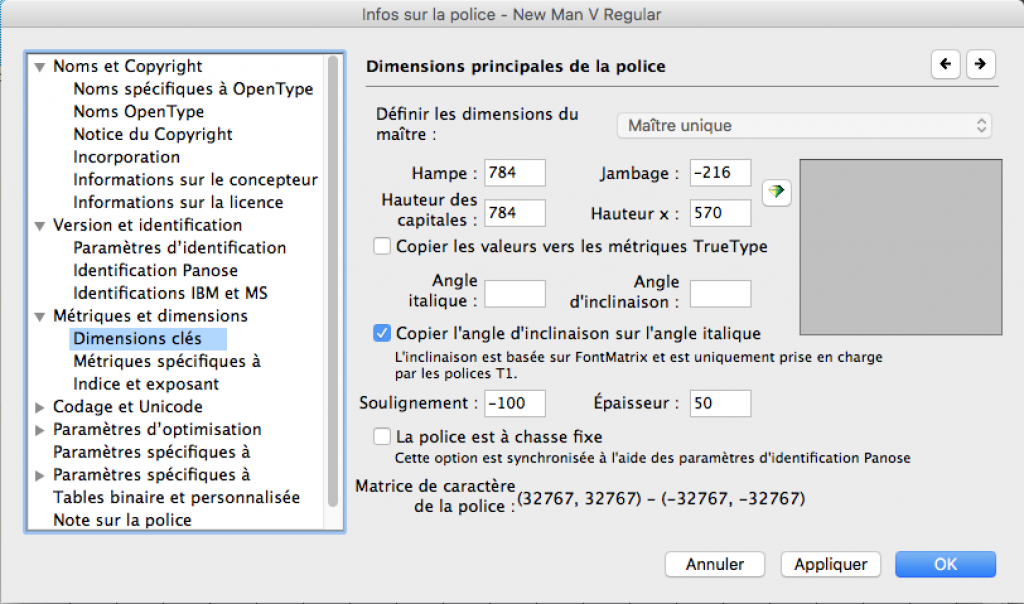Click the Hampe value field
1024x604 pixels.
coord(515,173)
